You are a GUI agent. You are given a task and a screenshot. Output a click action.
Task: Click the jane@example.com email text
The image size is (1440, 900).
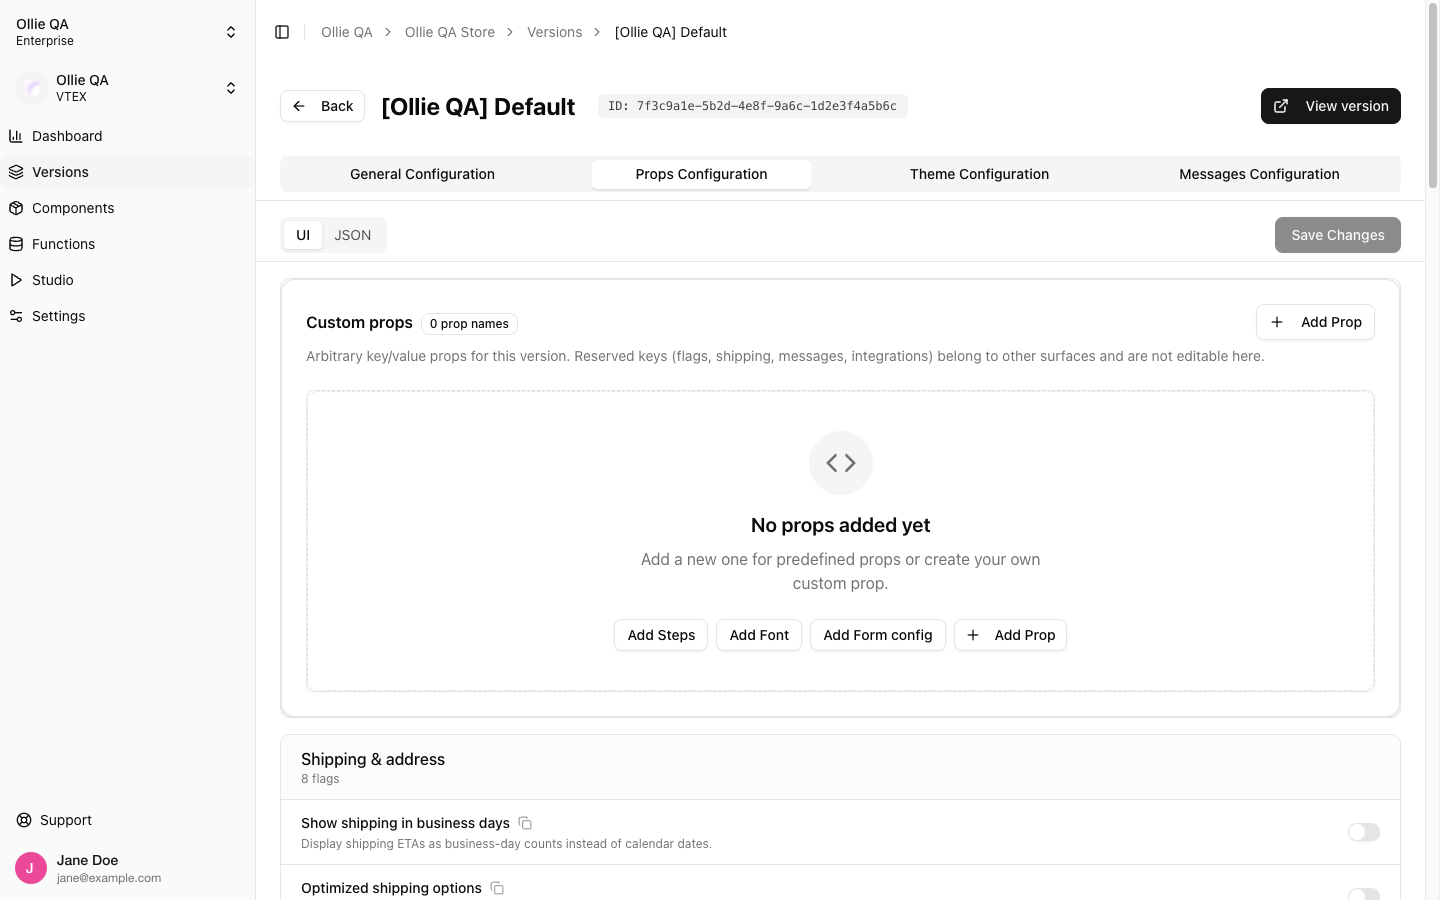pyautogui.click(x=109, y=878)
